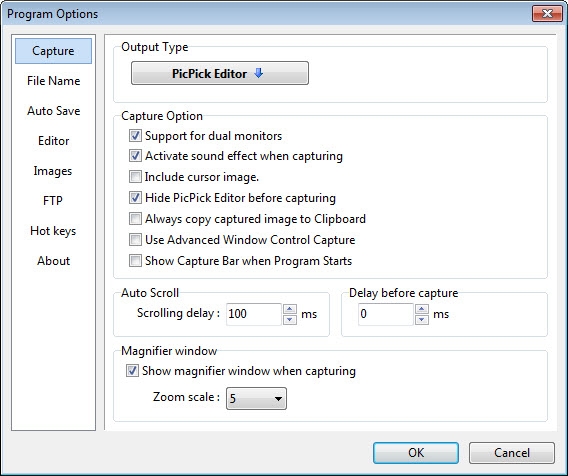Viewport: 568px width, 476px height.
Task: Open the Output Type PicPick Editor menu
Action: coord(220,73)
